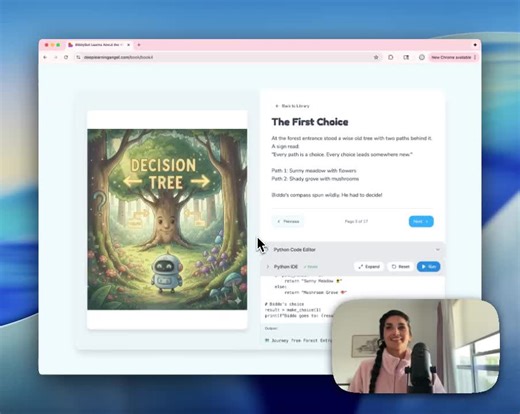This screenshot has height=414, width=520.
Task: Open the extensions puzzle icon
Action: (391, 57)
